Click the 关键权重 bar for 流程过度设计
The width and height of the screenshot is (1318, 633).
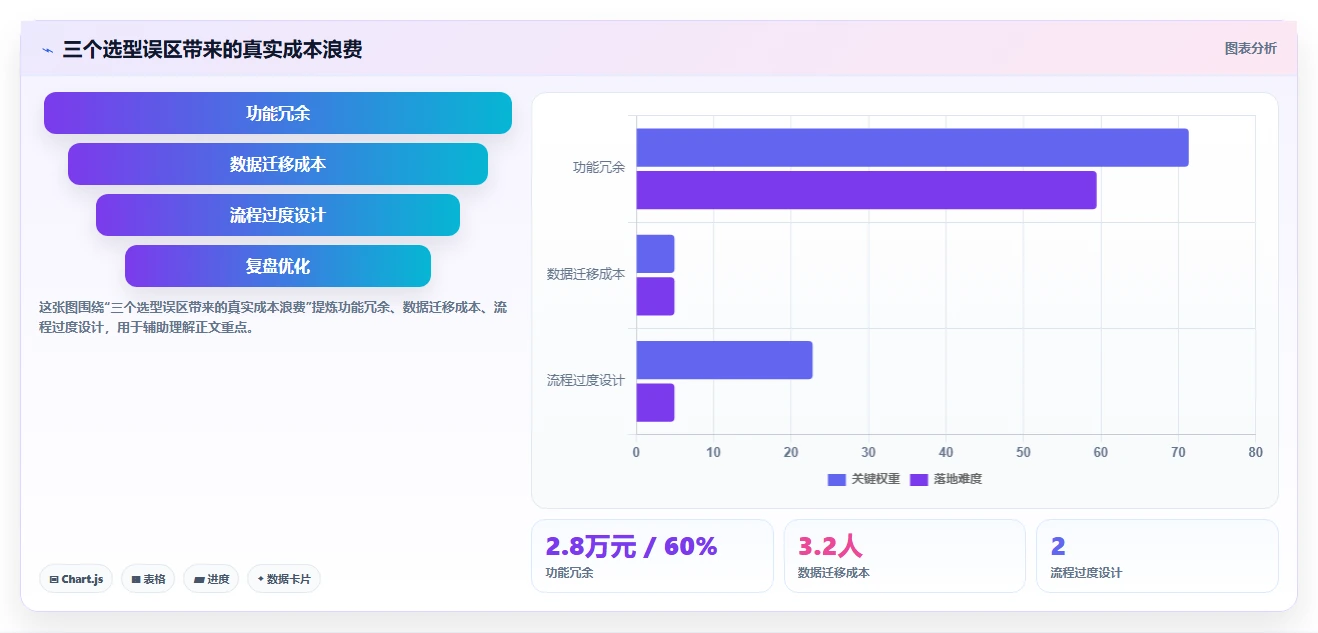[724, 360]
